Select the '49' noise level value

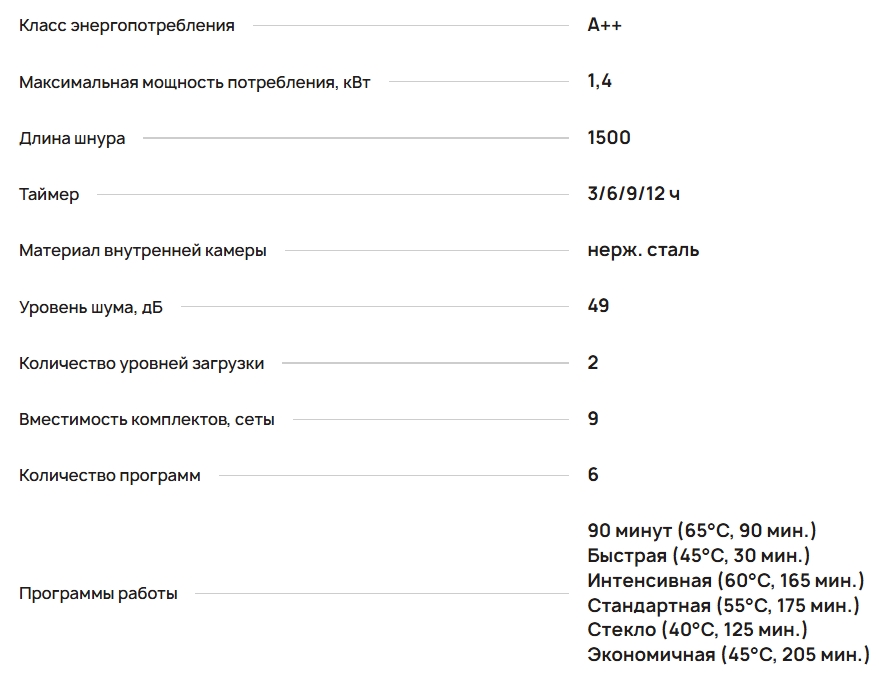(x=598, y=306)
